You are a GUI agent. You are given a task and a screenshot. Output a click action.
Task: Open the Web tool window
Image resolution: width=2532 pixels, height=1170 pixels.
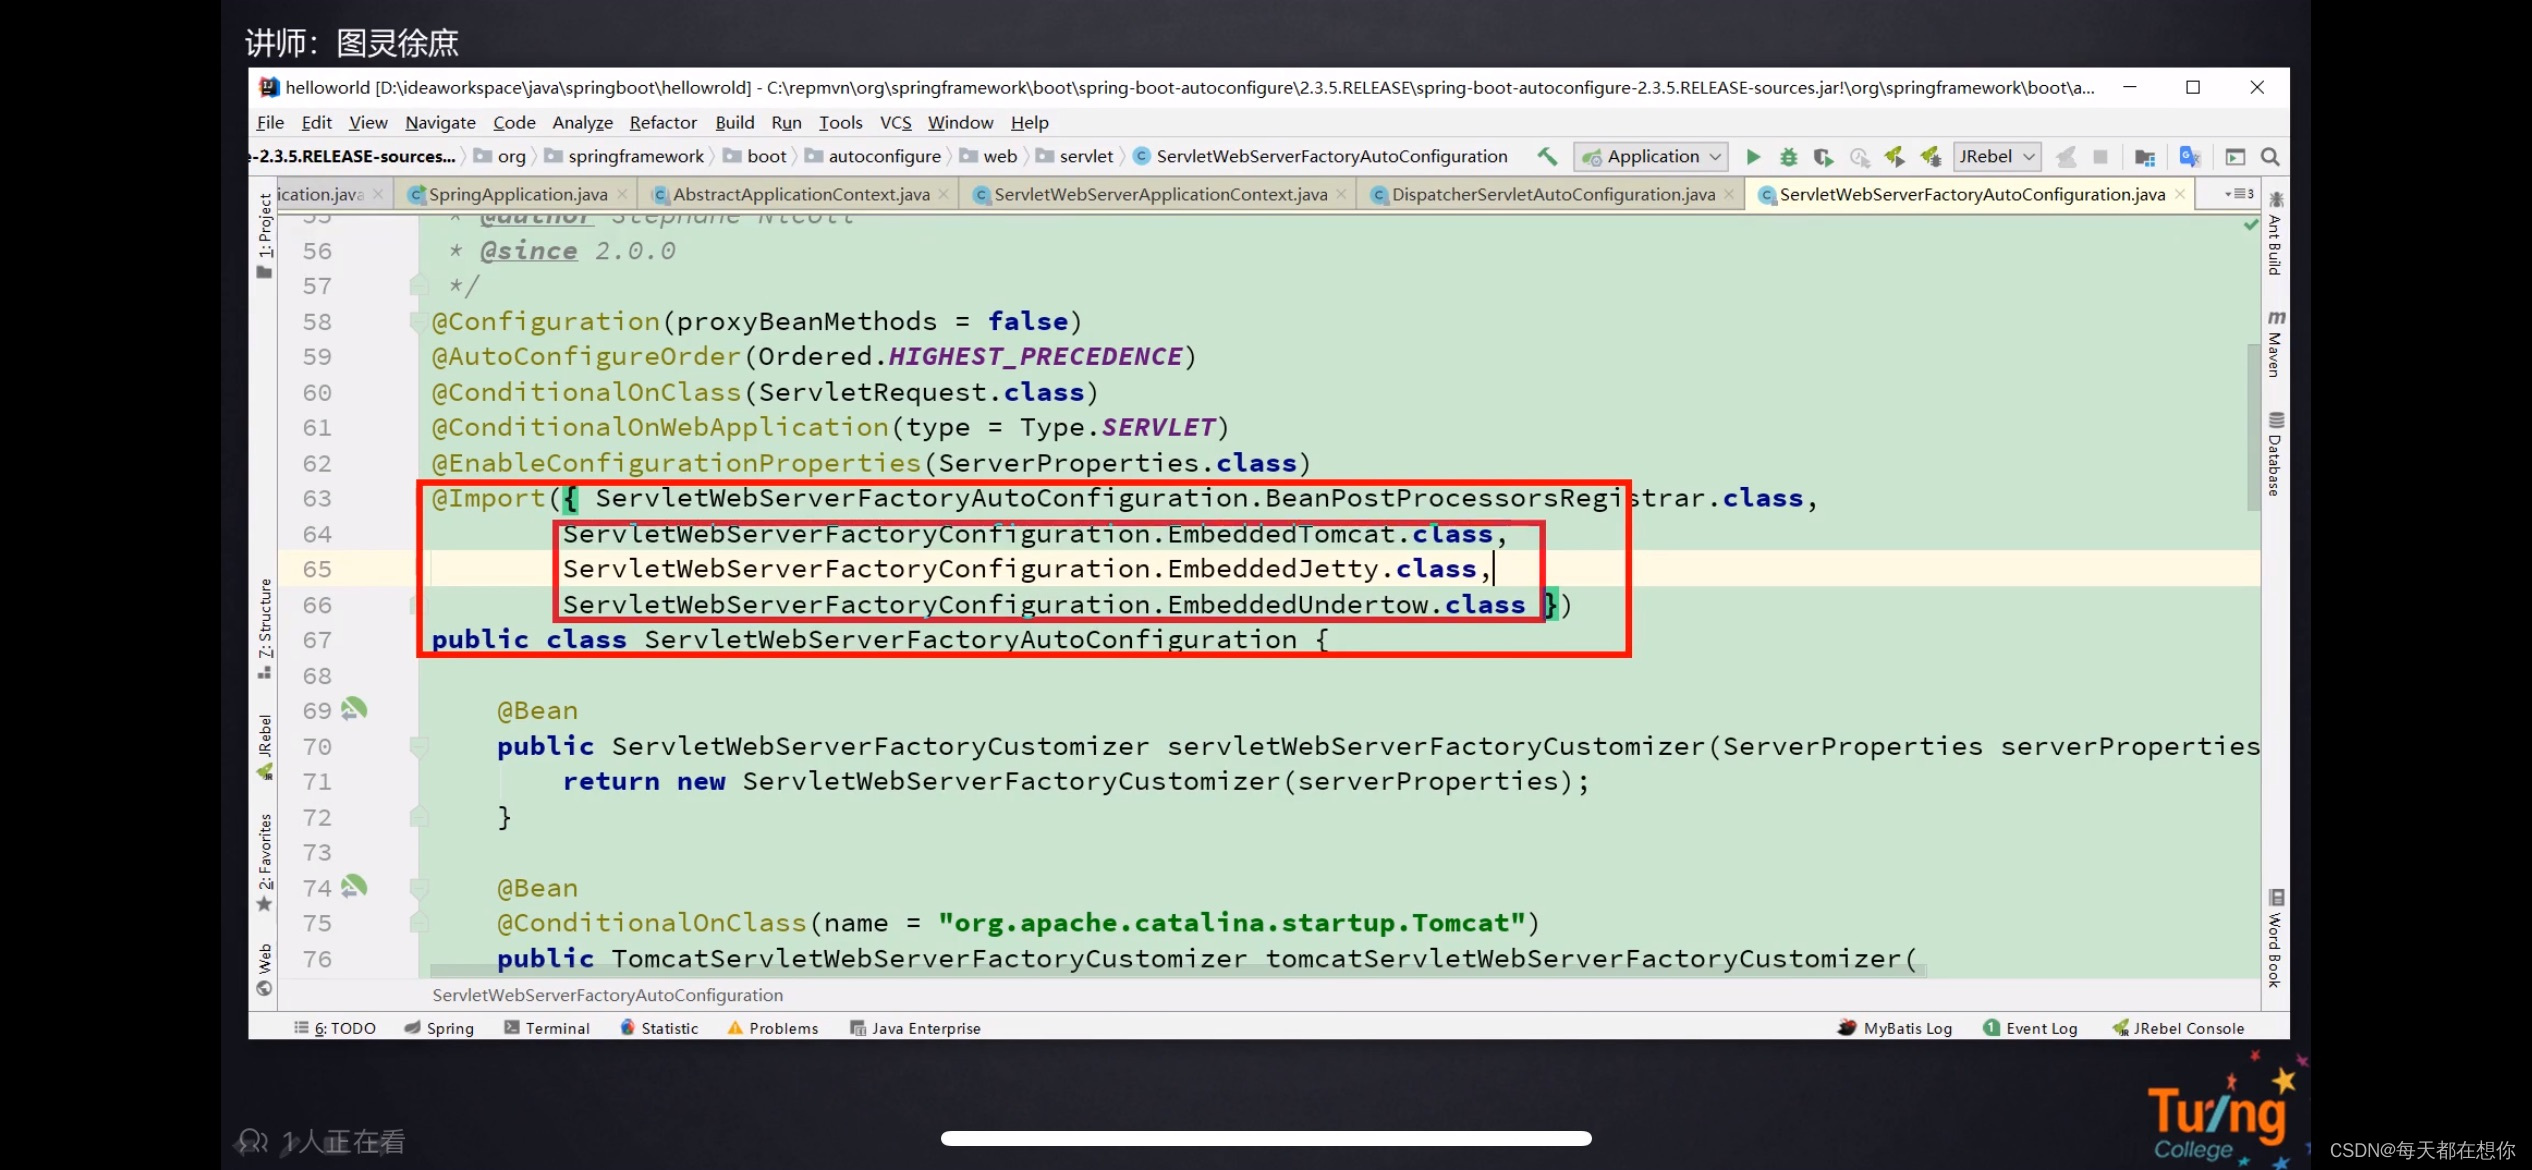point(264,969)
